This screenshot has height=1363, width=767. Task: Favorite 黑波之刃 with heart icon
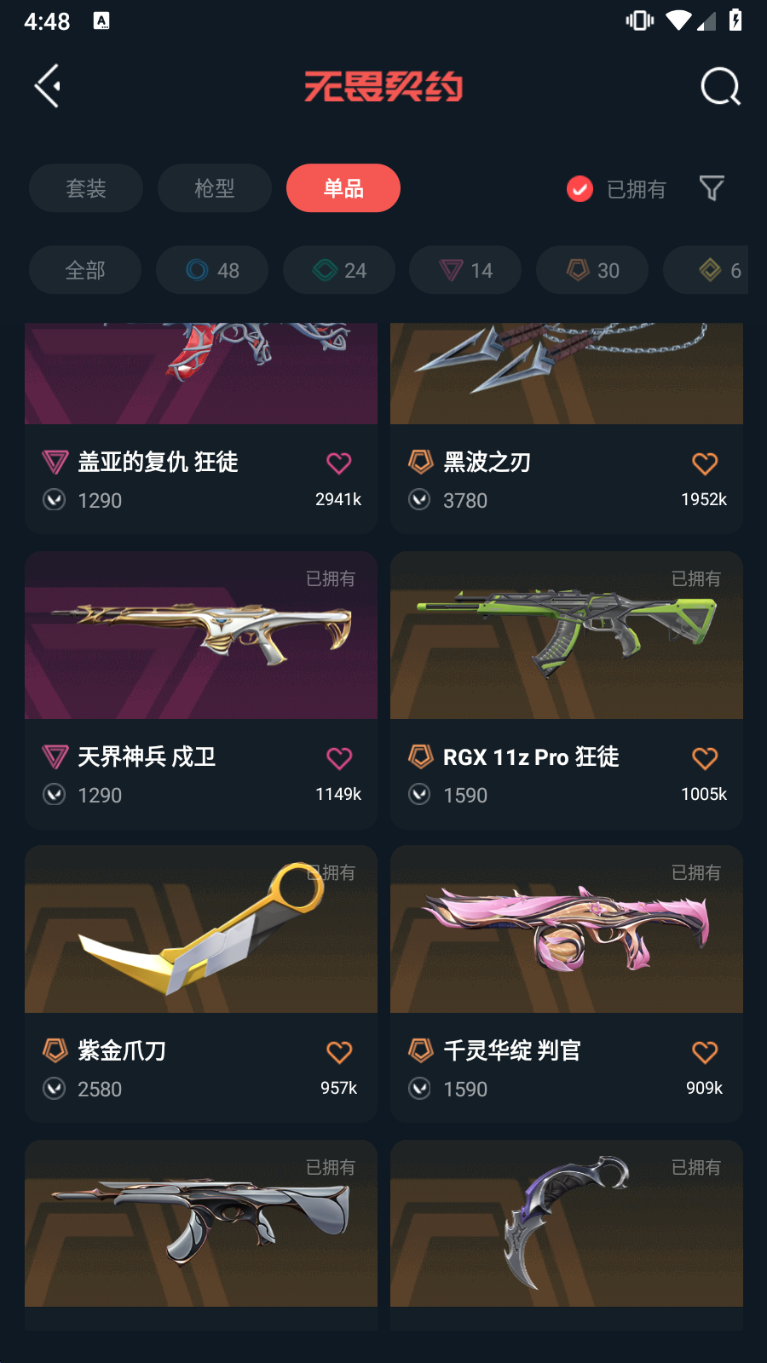705,463
